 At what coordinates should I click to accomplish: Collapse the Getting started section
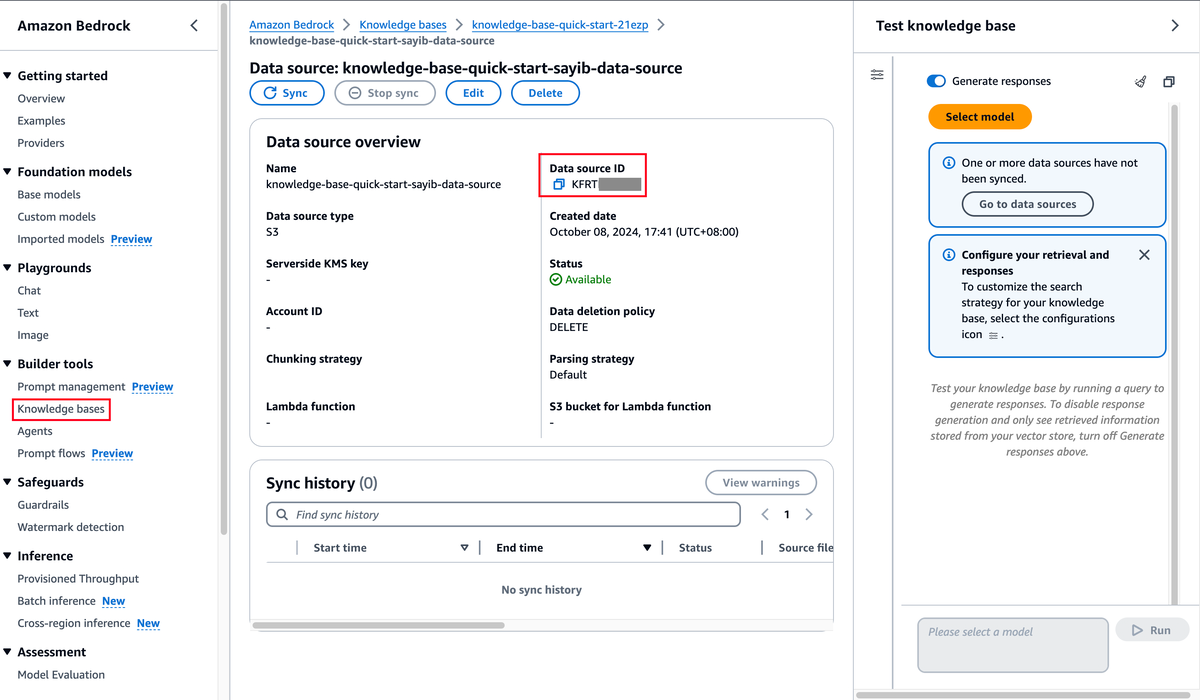click(x=8, y=76)
